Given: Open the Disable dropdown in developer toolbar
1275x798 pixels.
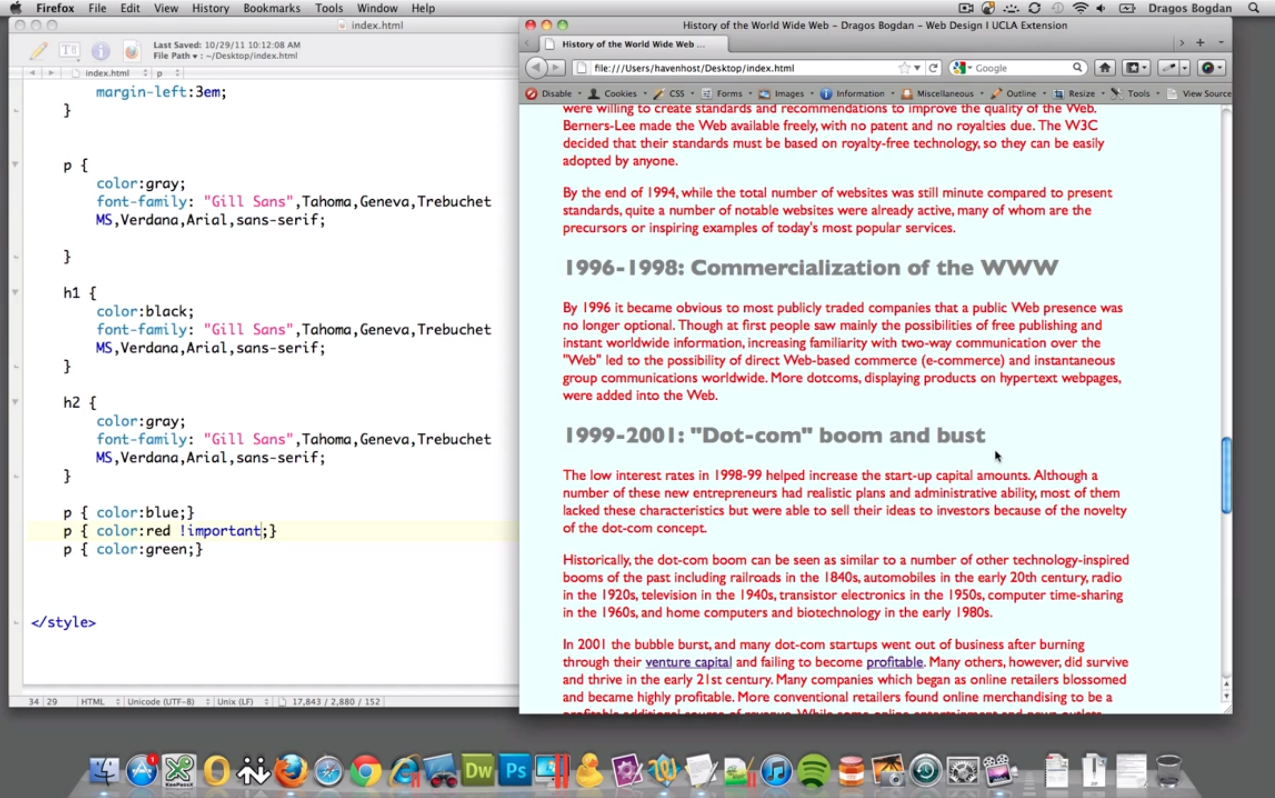Looking at the screenshot, I should (x=556, y=93).
